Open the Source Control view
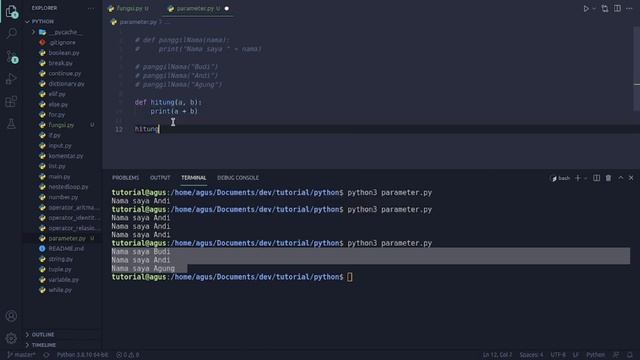This screenshot has height=360, width=640. 11,57
